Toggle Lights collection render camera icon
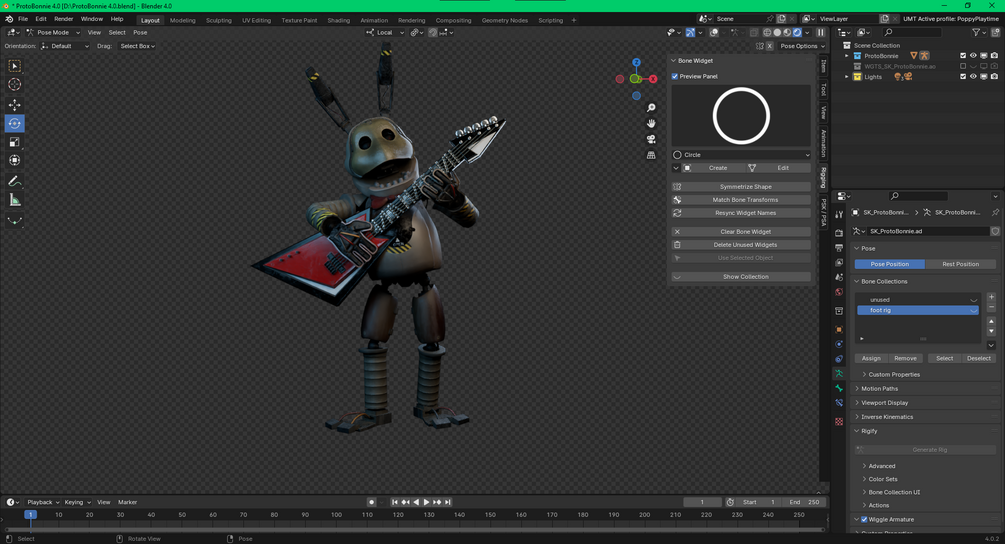The height and width of the screenshot is (544, 1005). point(994,77)
